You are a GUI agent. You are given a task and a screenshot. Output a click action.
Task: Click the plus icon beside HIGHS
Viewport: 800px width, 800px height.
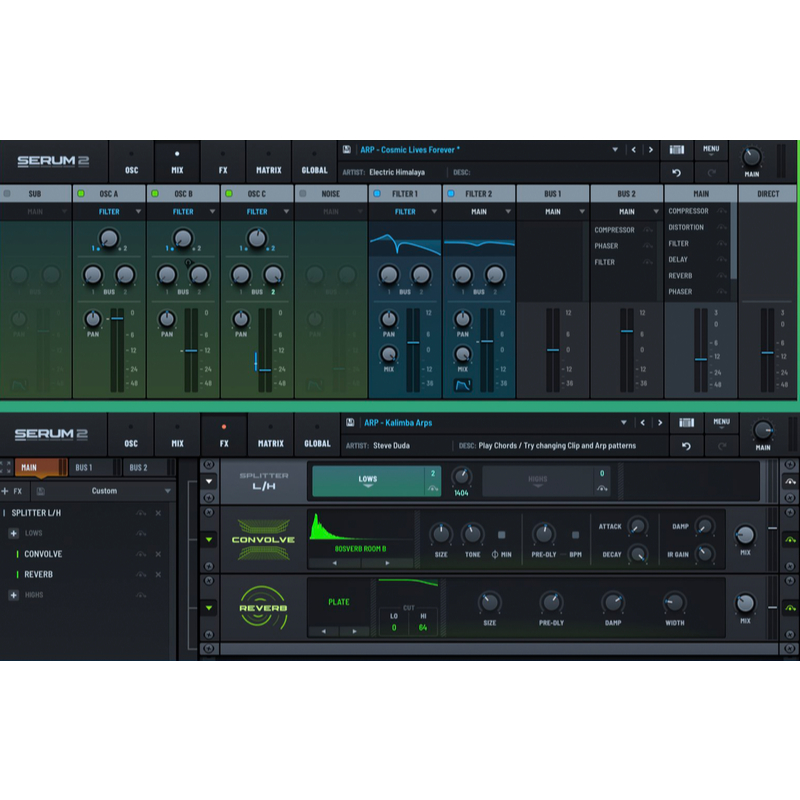[14, 595]
